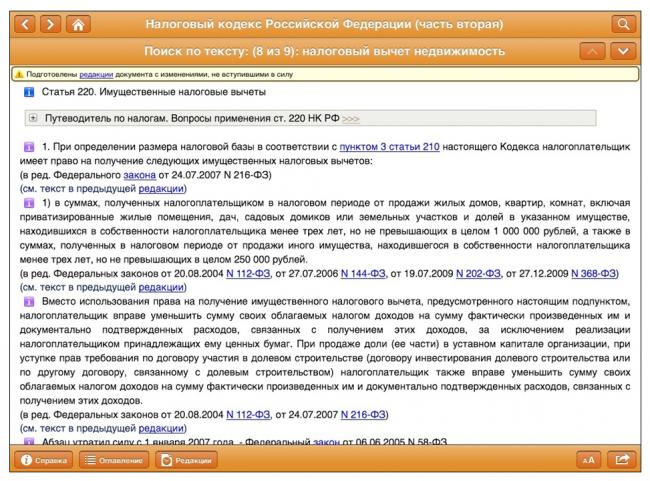Change font size with the aA button
The width and height of the screenshot is (650, 481).
589,460
